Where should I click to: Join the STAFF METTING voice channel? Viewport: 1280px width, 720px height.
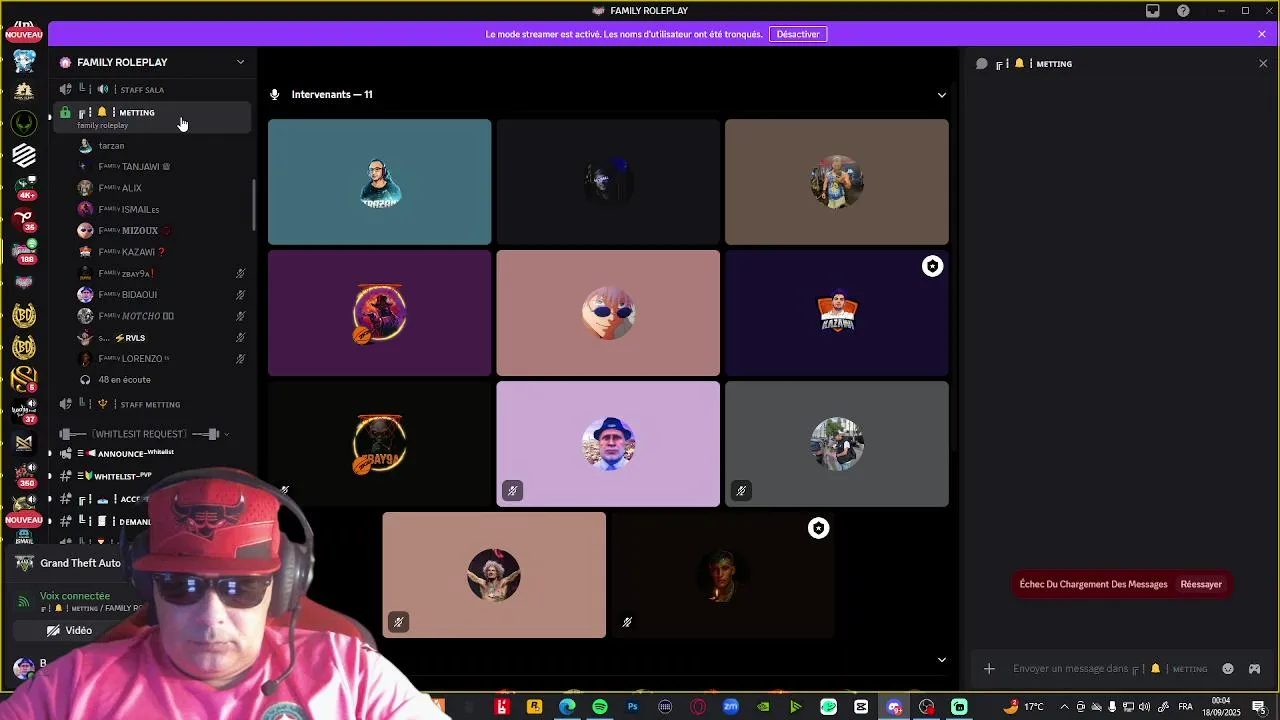(x=150, y=404)
